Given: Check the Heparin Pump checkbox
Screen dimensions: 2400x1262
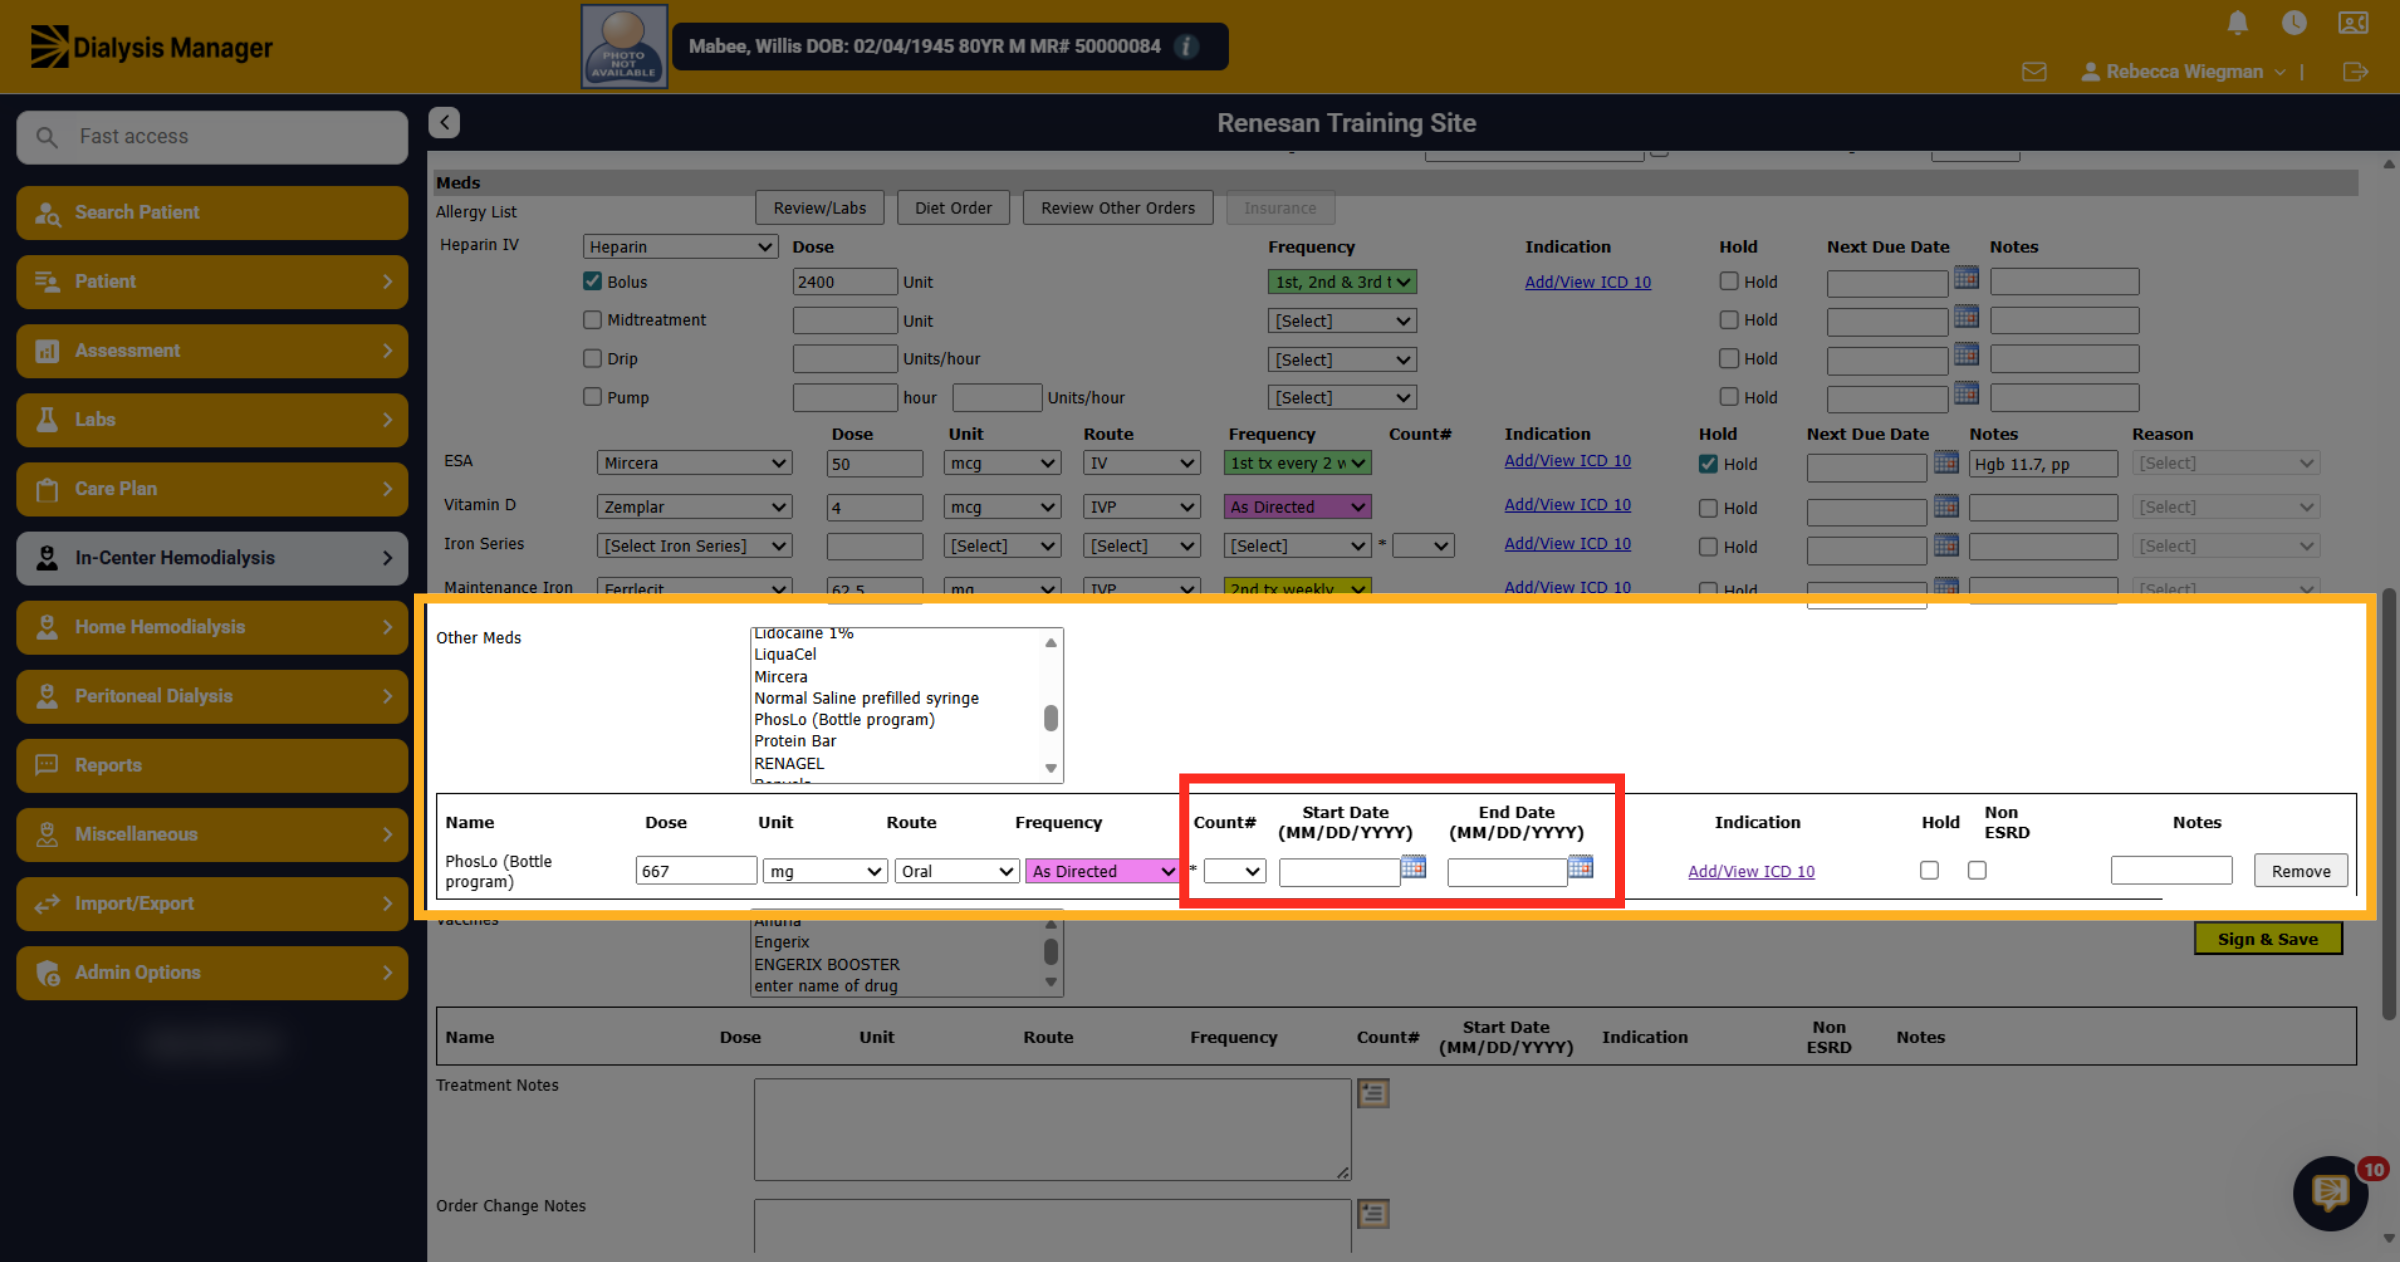Looking at the screenshot, I should (592, 397).
